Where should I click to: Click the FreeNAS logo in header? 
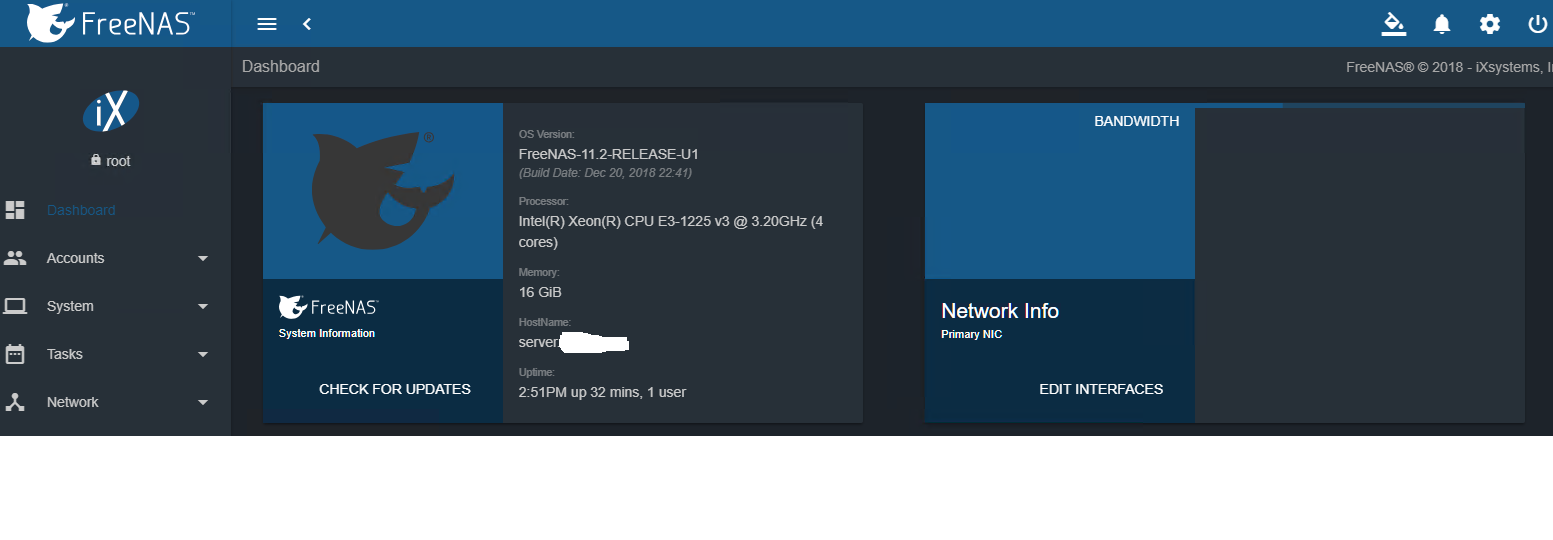tap(110, 23)
